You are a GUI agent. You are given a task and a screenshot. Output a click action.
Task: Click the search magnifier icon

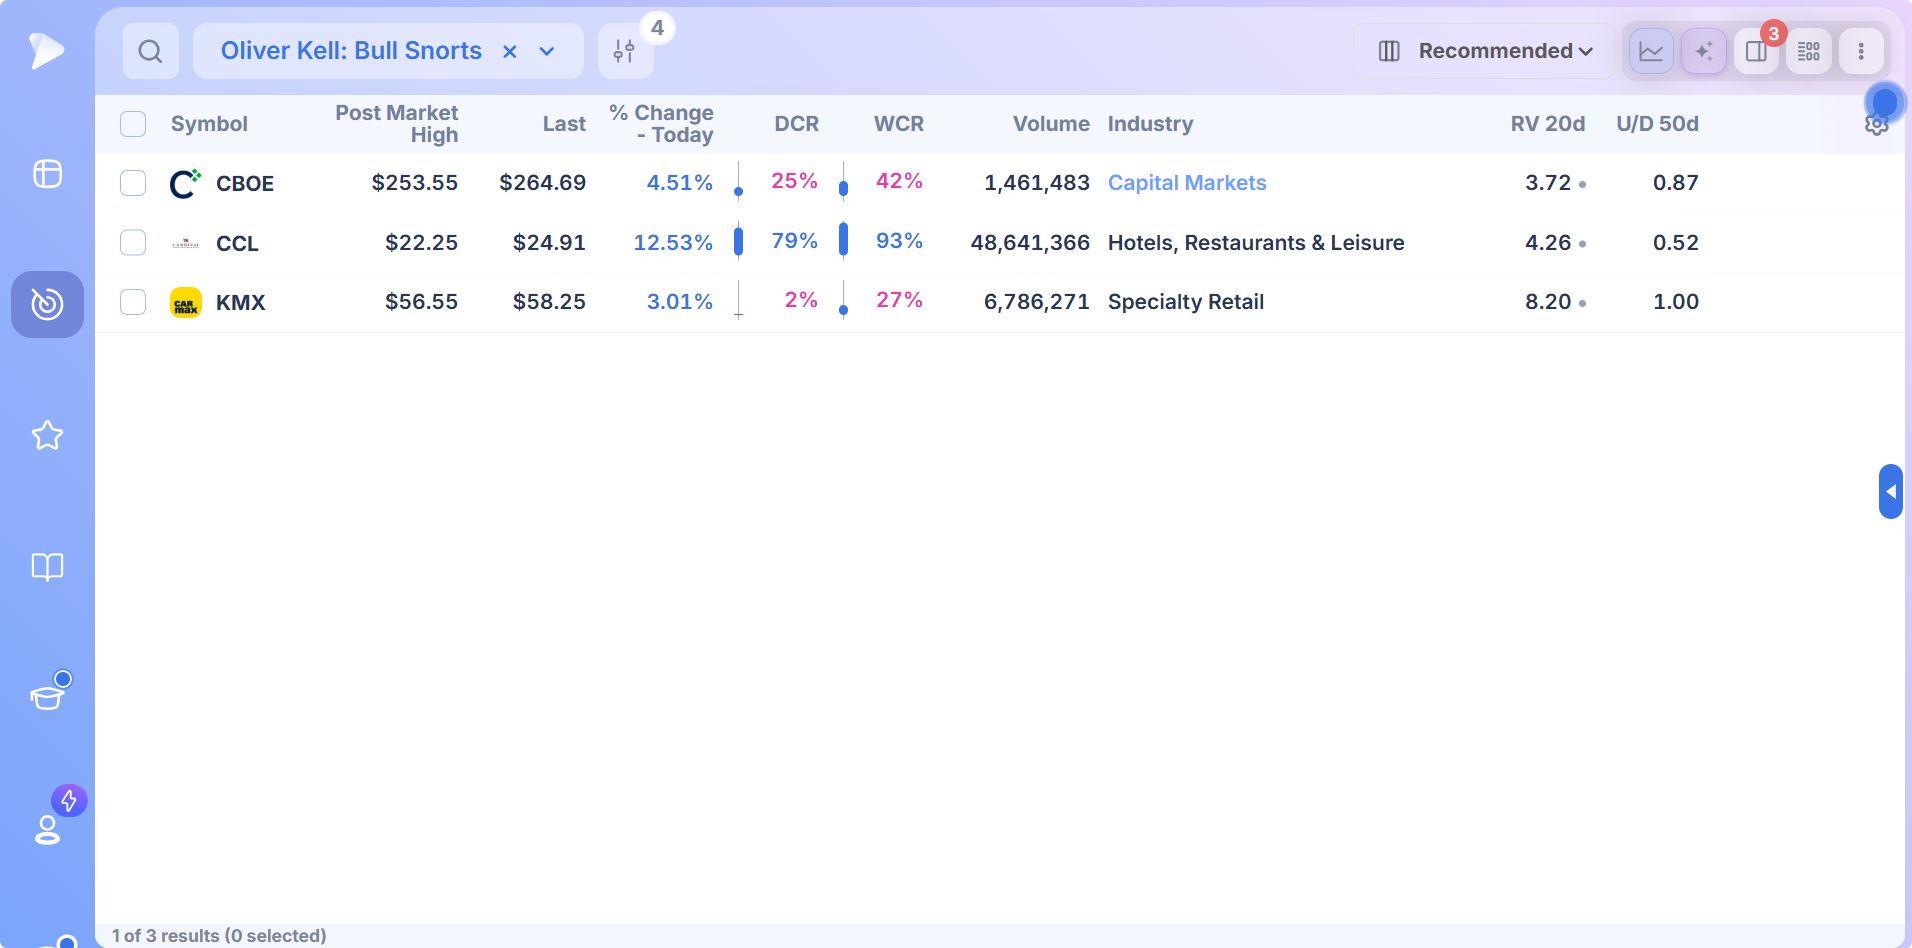pos(150,51)
